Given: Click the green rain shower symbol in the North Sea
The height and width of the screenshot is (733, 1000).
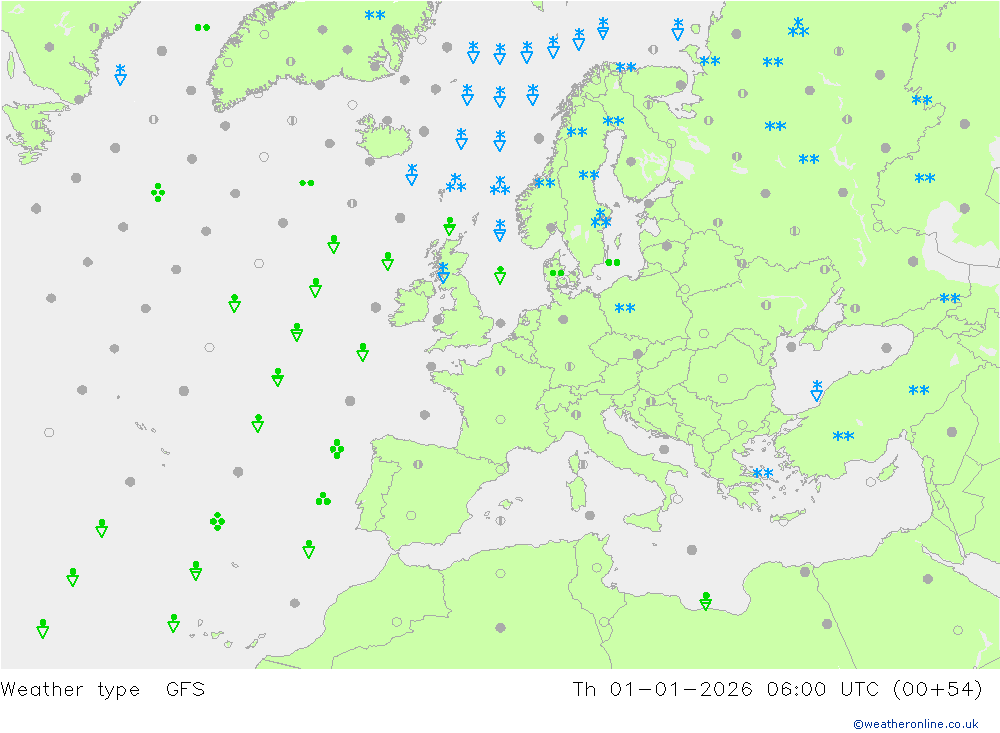Looking at the screenshot, I should point(500,275).
